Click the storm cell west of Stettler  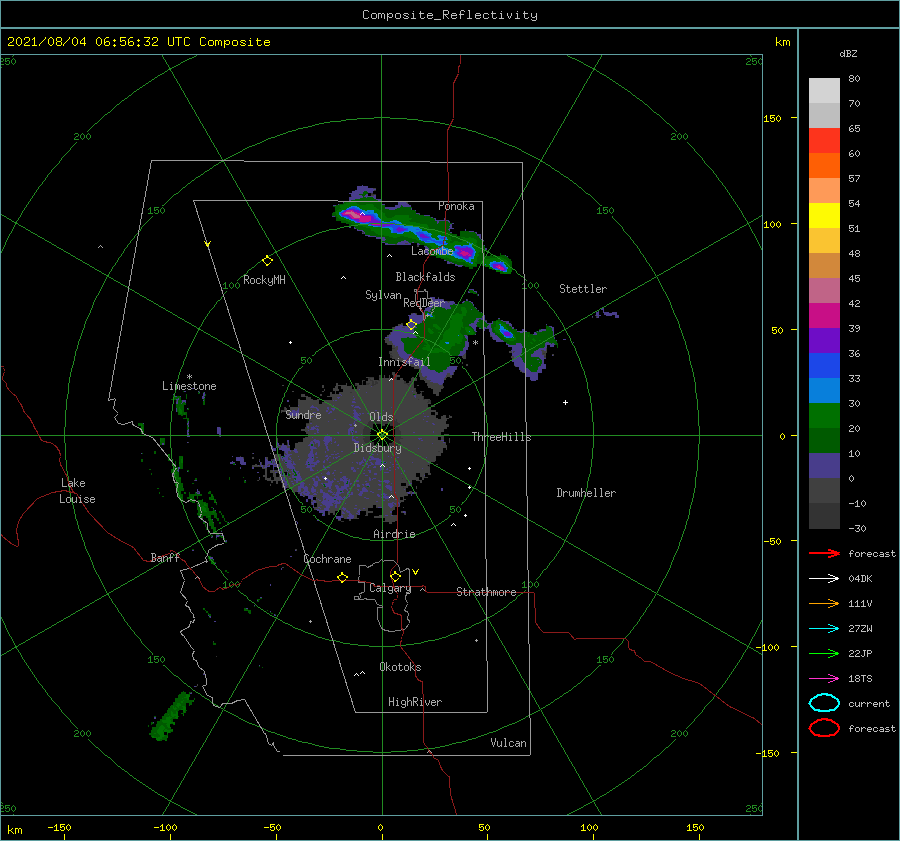(505, 331)
